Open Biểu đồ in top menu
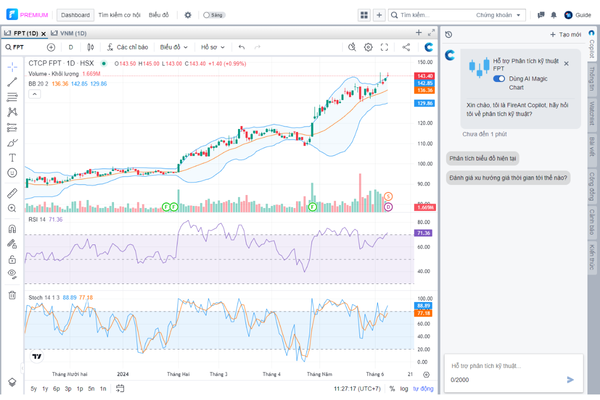Image resolution: width=600 pixels, height=400 pixels. pyautogui.click(x=159, y=15)
